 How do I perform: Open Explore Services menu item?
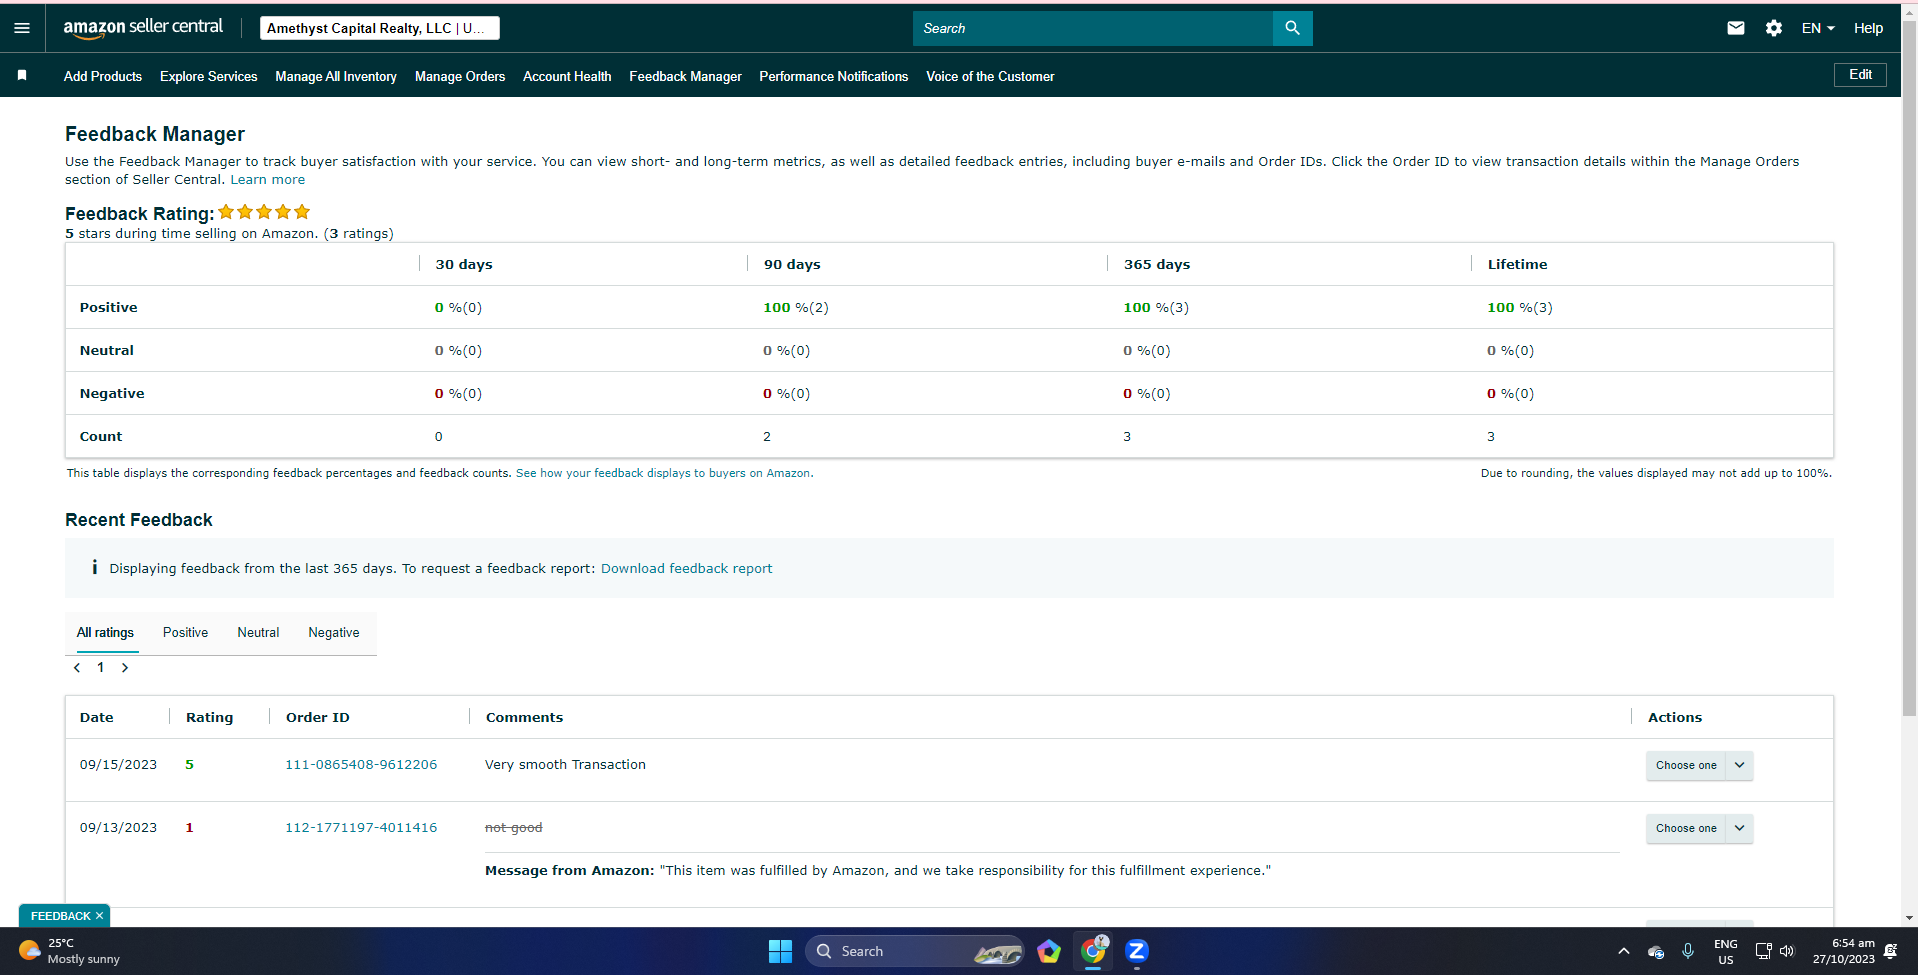coord(209,76)
